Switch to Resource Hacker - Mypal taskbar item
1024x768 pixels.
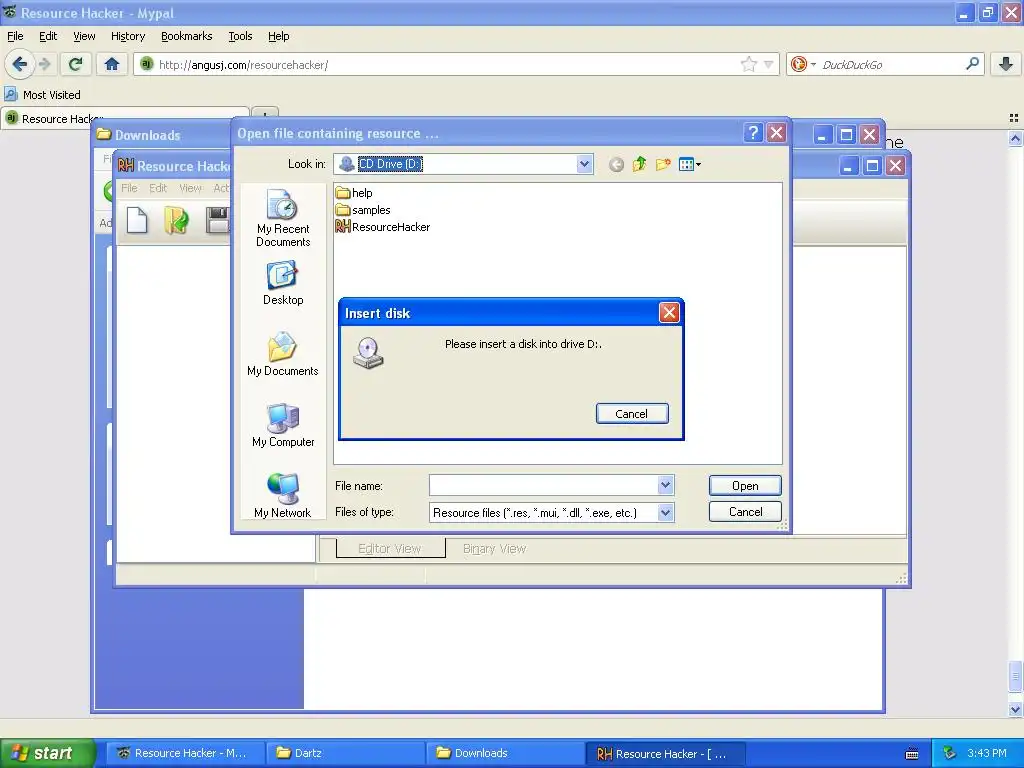[185, 753]
